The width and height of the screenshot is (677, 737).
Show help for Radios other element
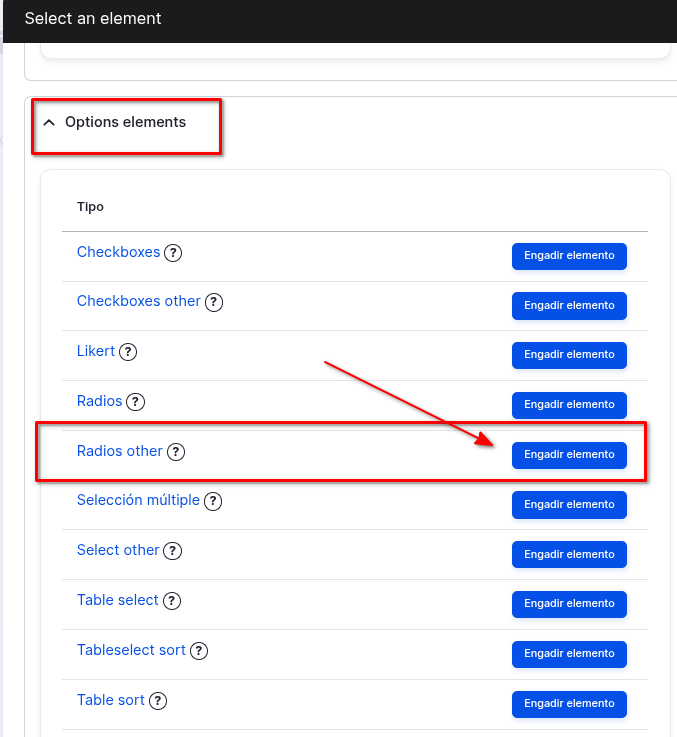tap(176, 452)
